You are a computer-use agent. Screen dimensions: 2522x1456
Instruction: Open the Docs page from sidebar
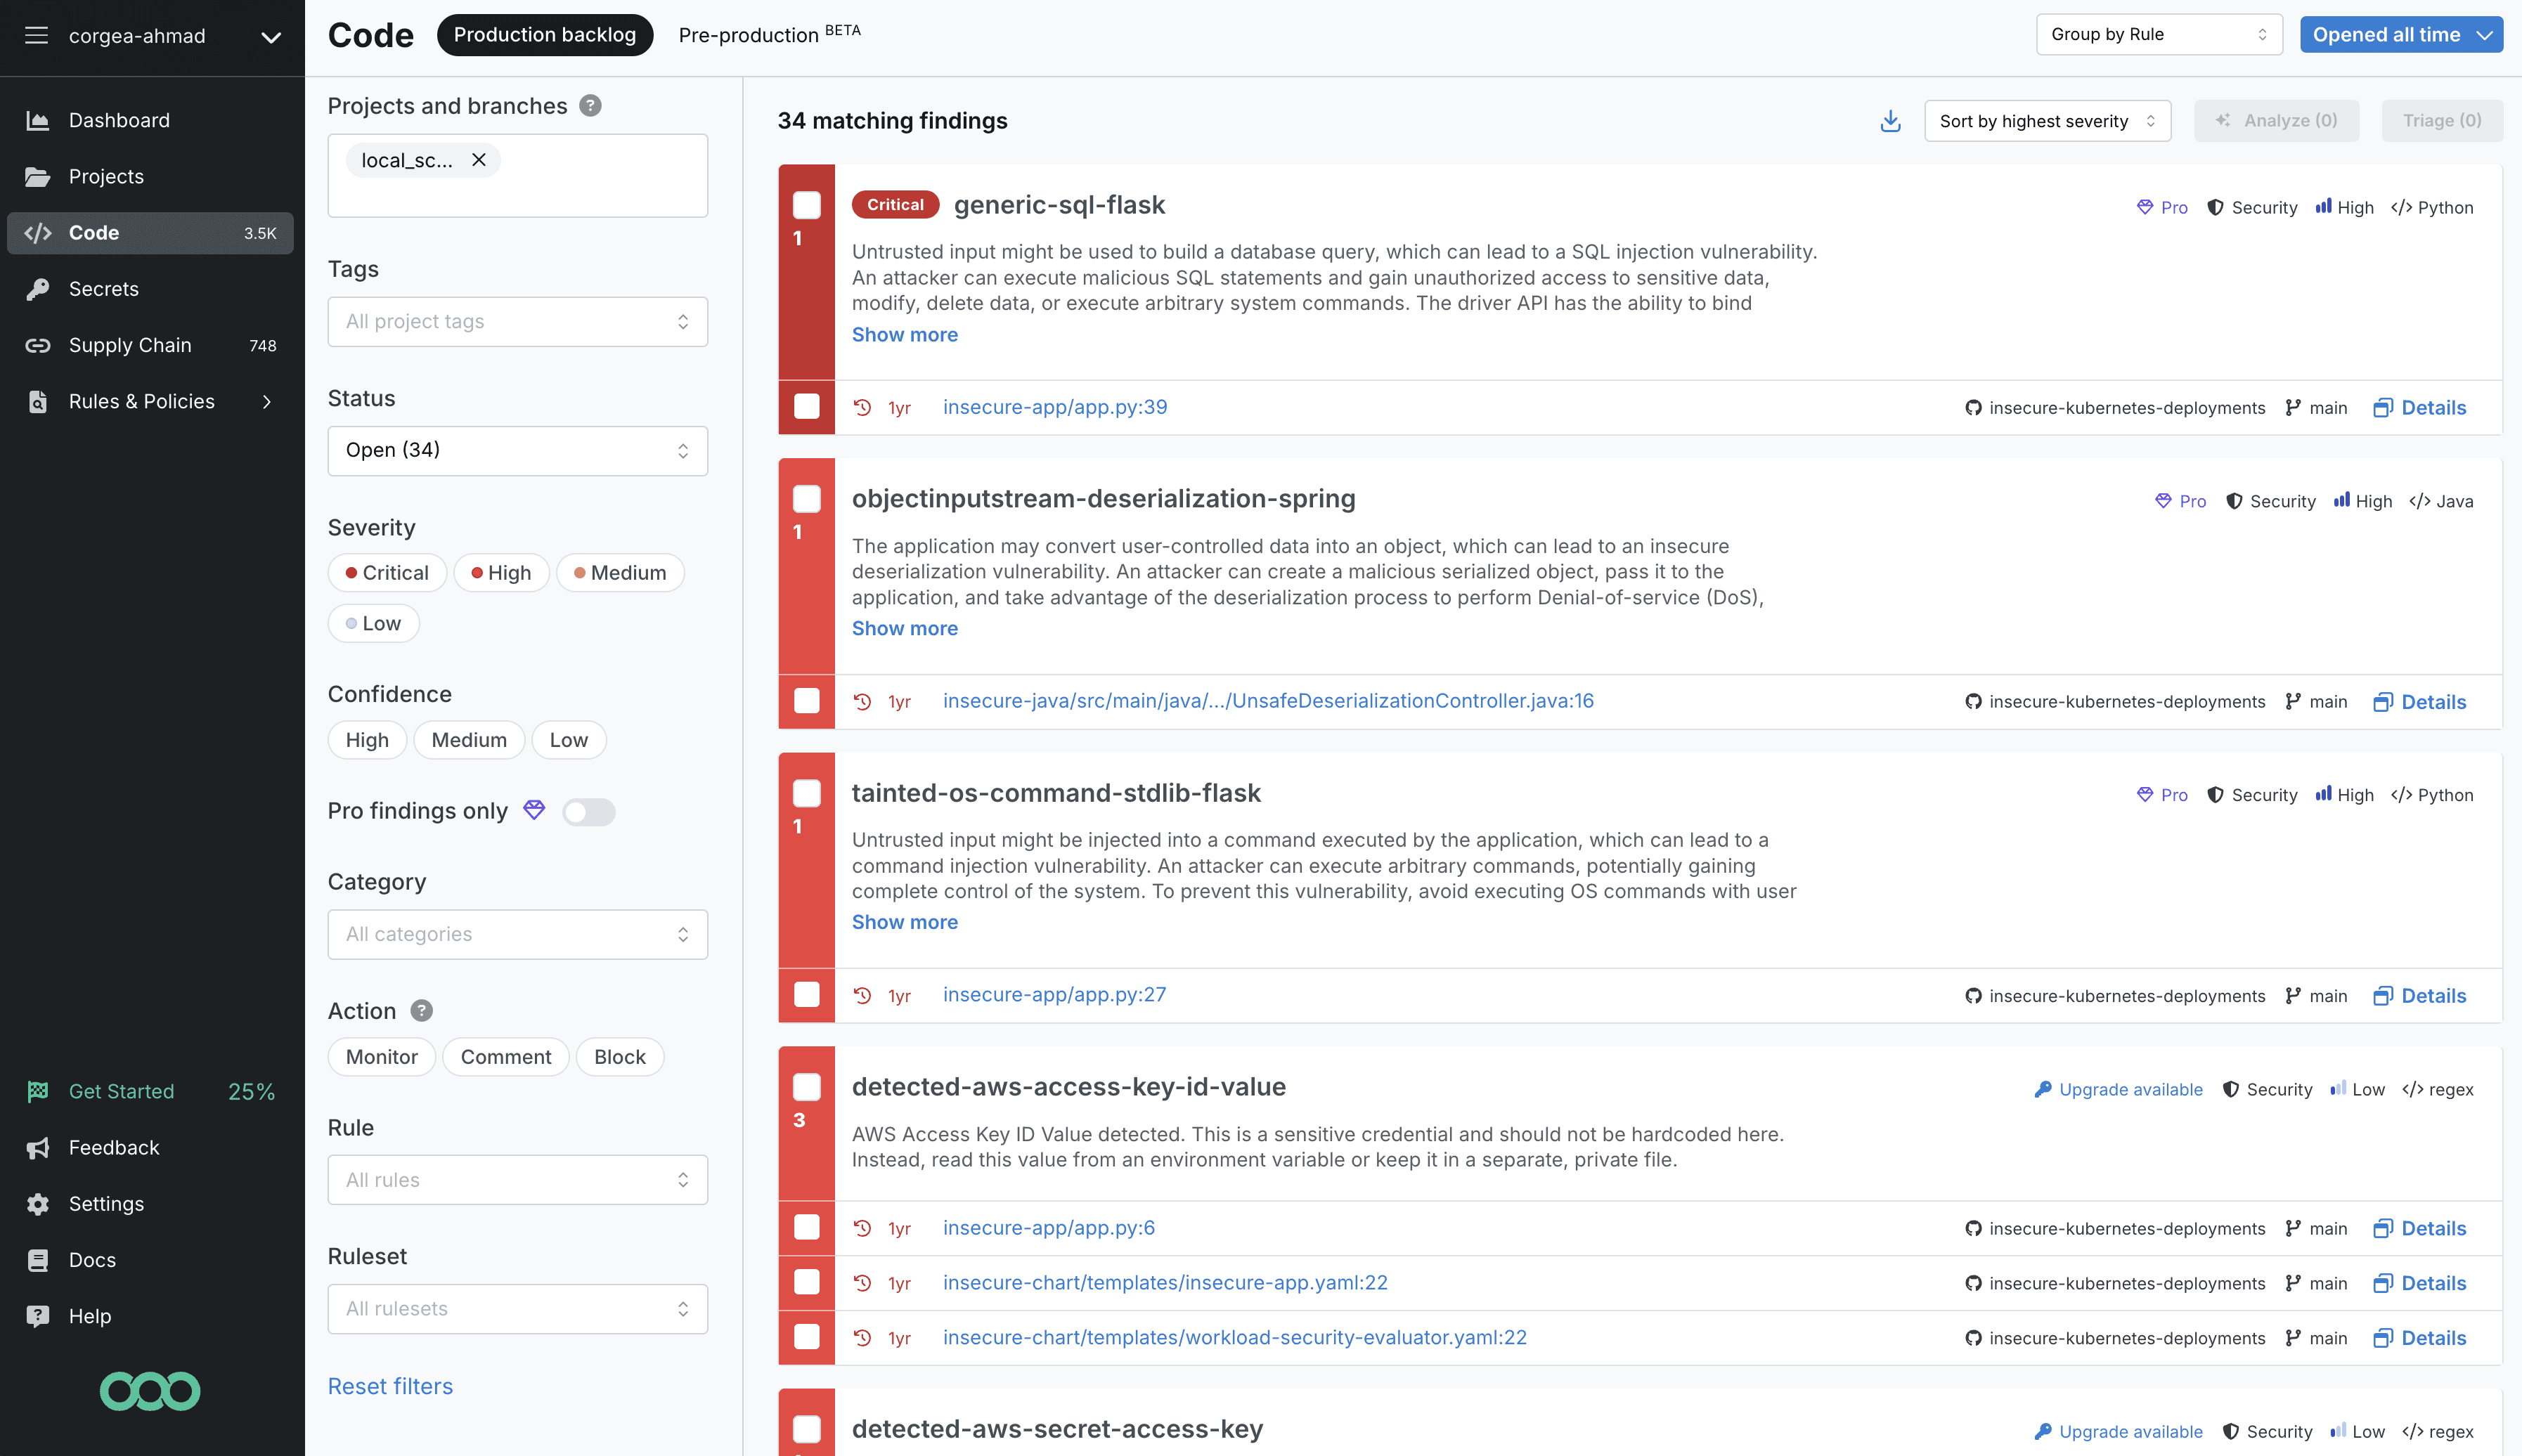pos(92,1260)
